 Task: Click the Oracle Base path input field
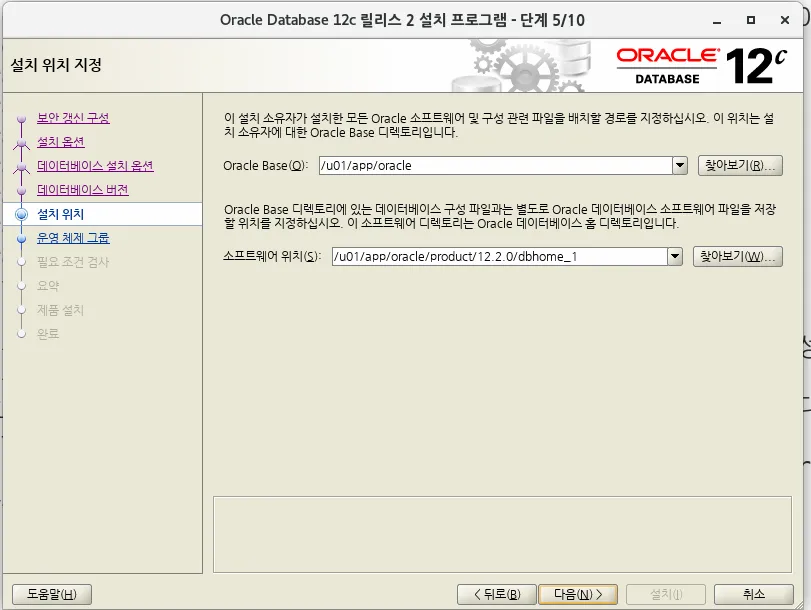495,166
